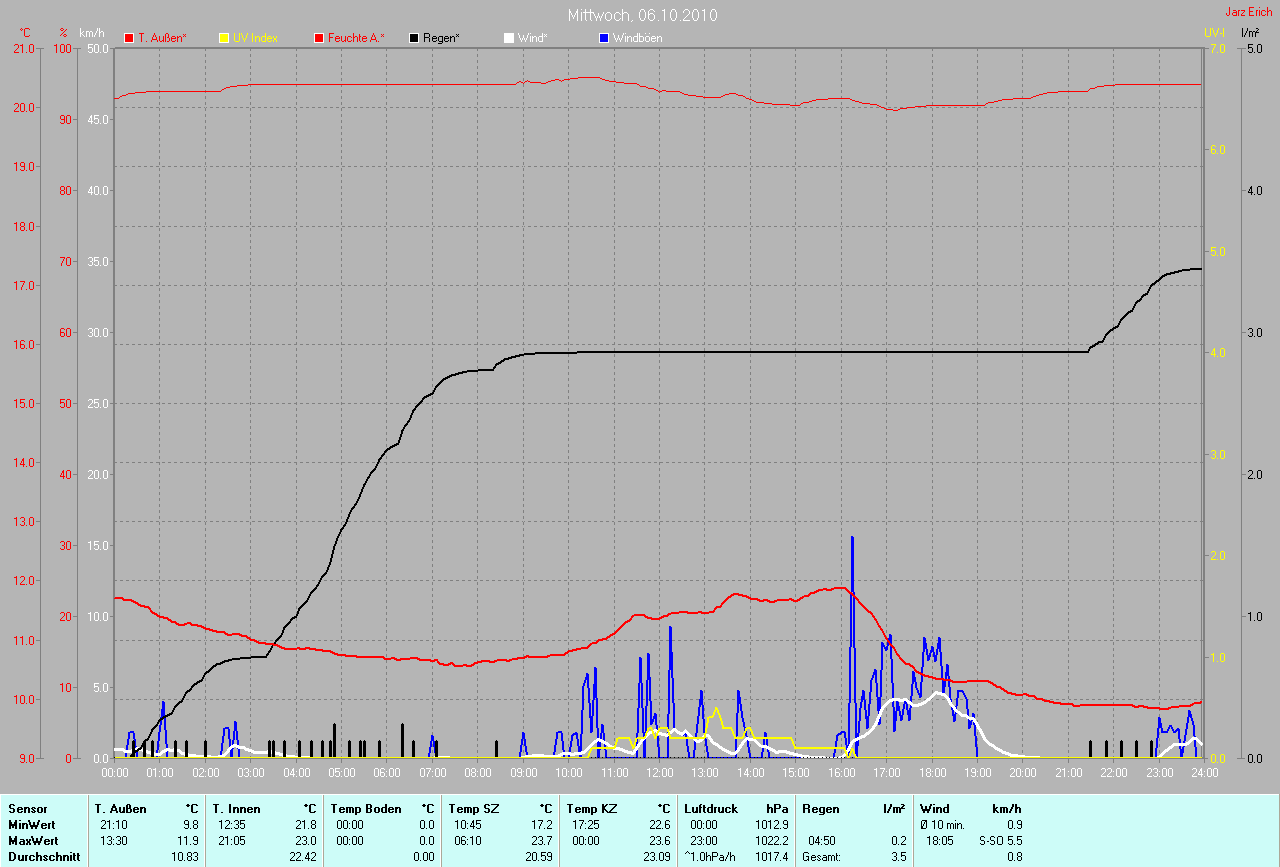Click the Gesamt rain total value 3.5
This screenshot has width=1280, height=867.
pos(898,857)
